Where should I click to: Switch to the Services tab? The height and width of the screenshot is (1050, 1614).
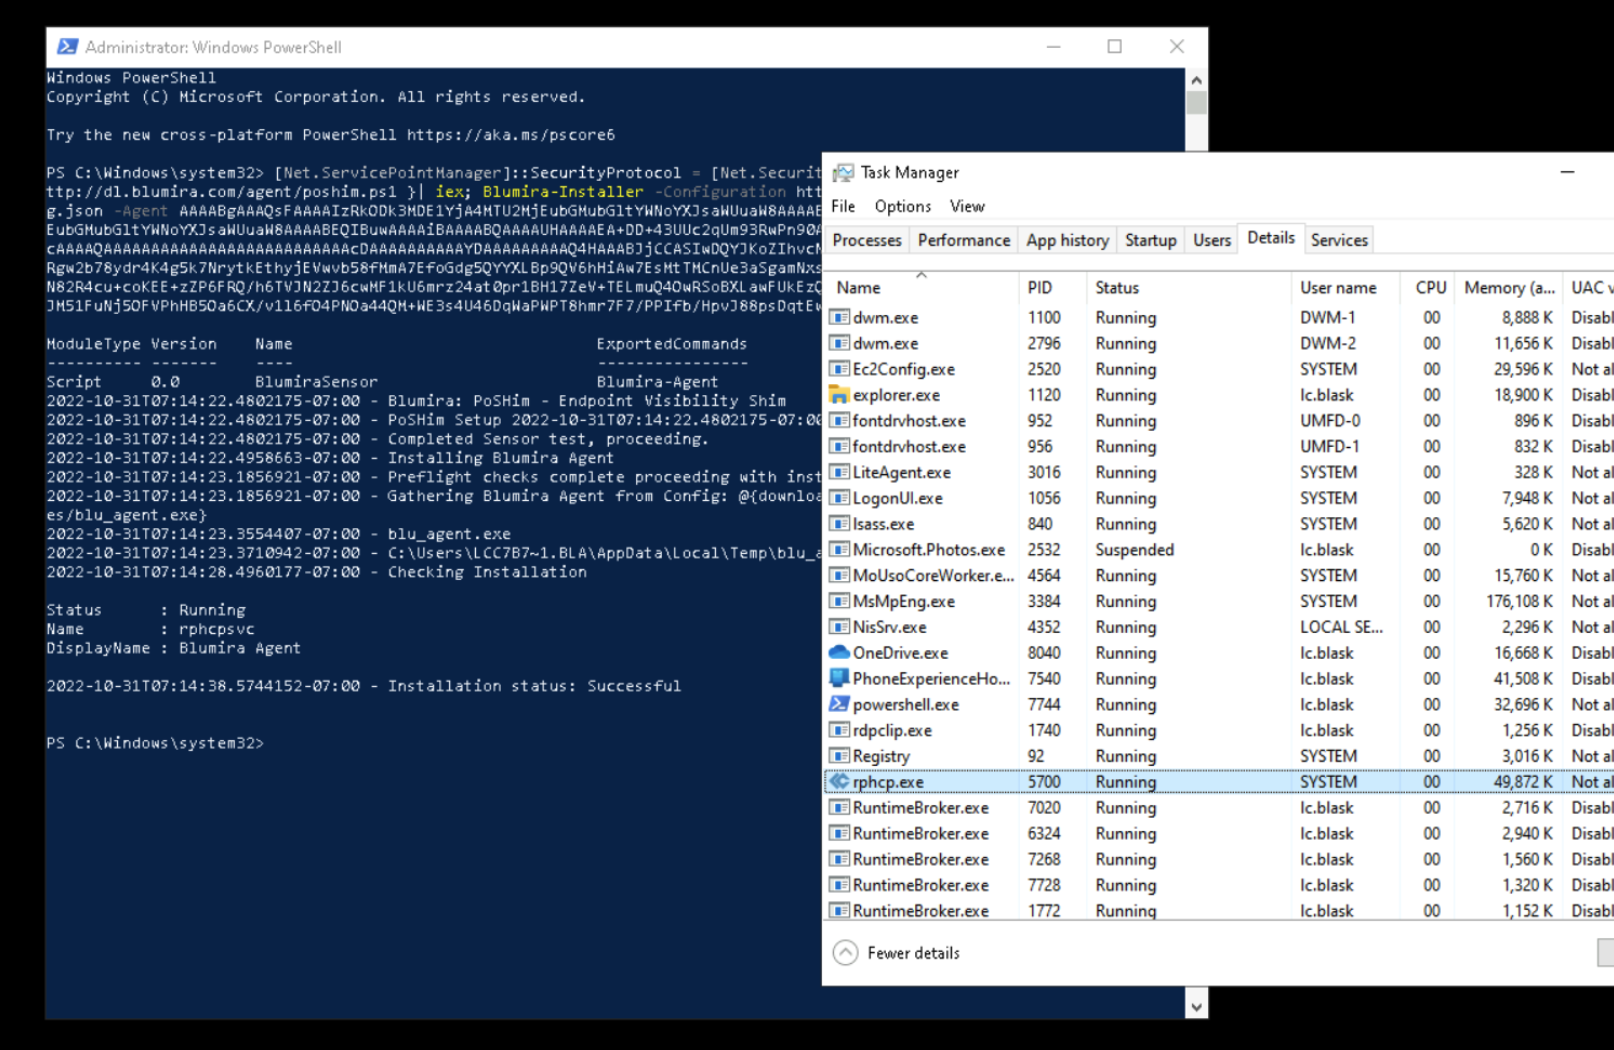(1339, 240)
